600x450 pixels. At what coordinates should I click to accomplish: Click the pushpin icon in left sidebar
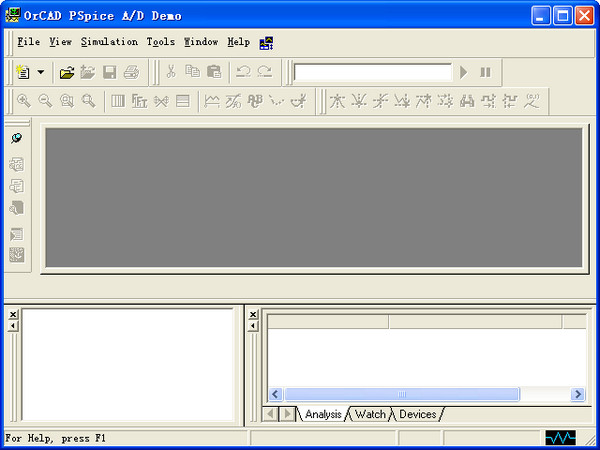pyautogui.click(x=17, y=138)
